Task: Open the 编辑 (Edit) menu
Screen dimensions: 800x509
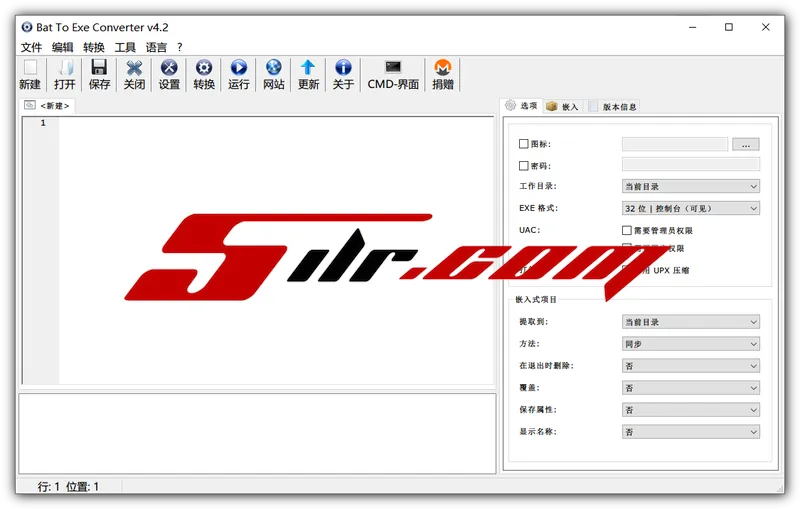Action: click(62, 47)
